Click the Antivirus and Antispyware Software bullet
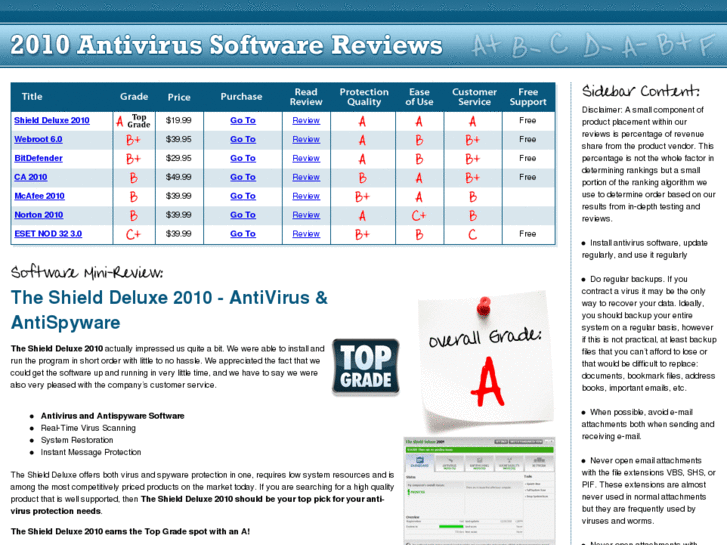This screenshot has width=727, height=545. point(113,416)
